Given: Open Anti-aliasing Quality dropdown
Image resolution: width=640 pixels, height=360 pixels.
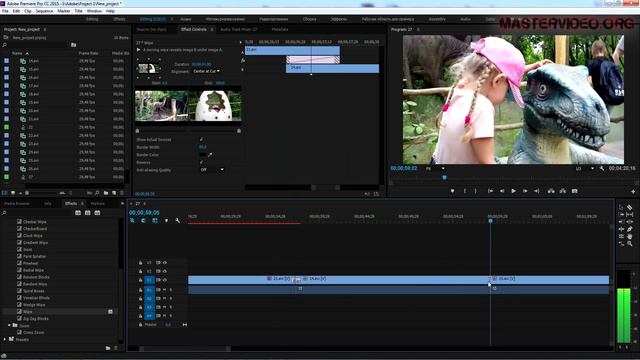Looking at the screenshot, I should (212, 169).
